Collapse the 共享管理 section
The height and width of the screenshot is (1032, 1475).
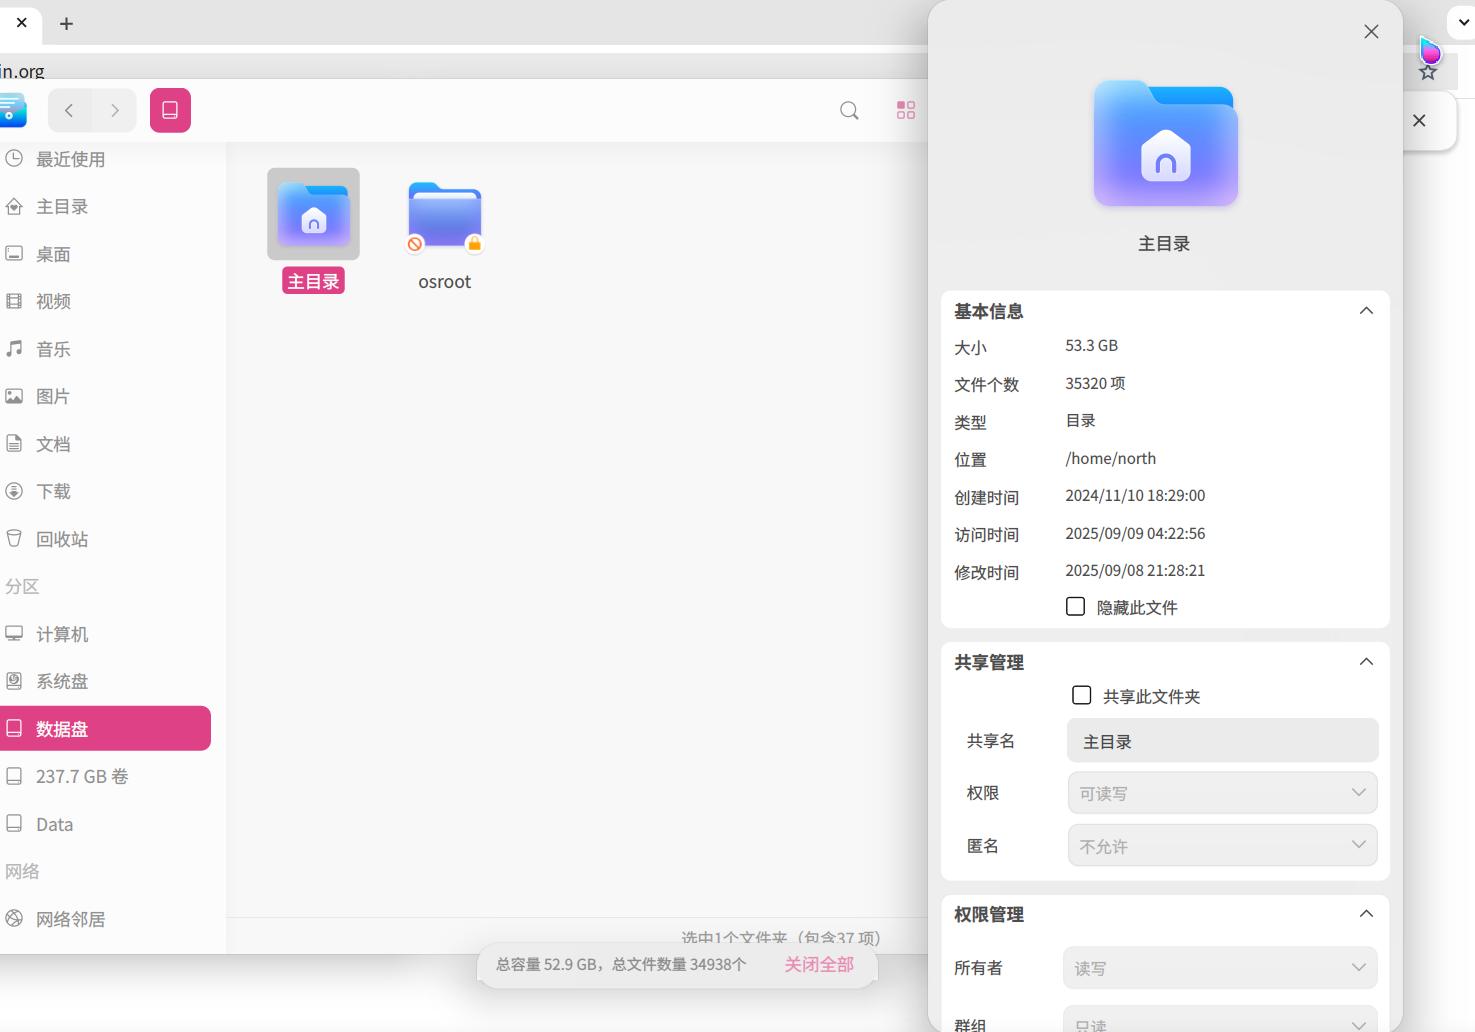tap(1366, 662)
